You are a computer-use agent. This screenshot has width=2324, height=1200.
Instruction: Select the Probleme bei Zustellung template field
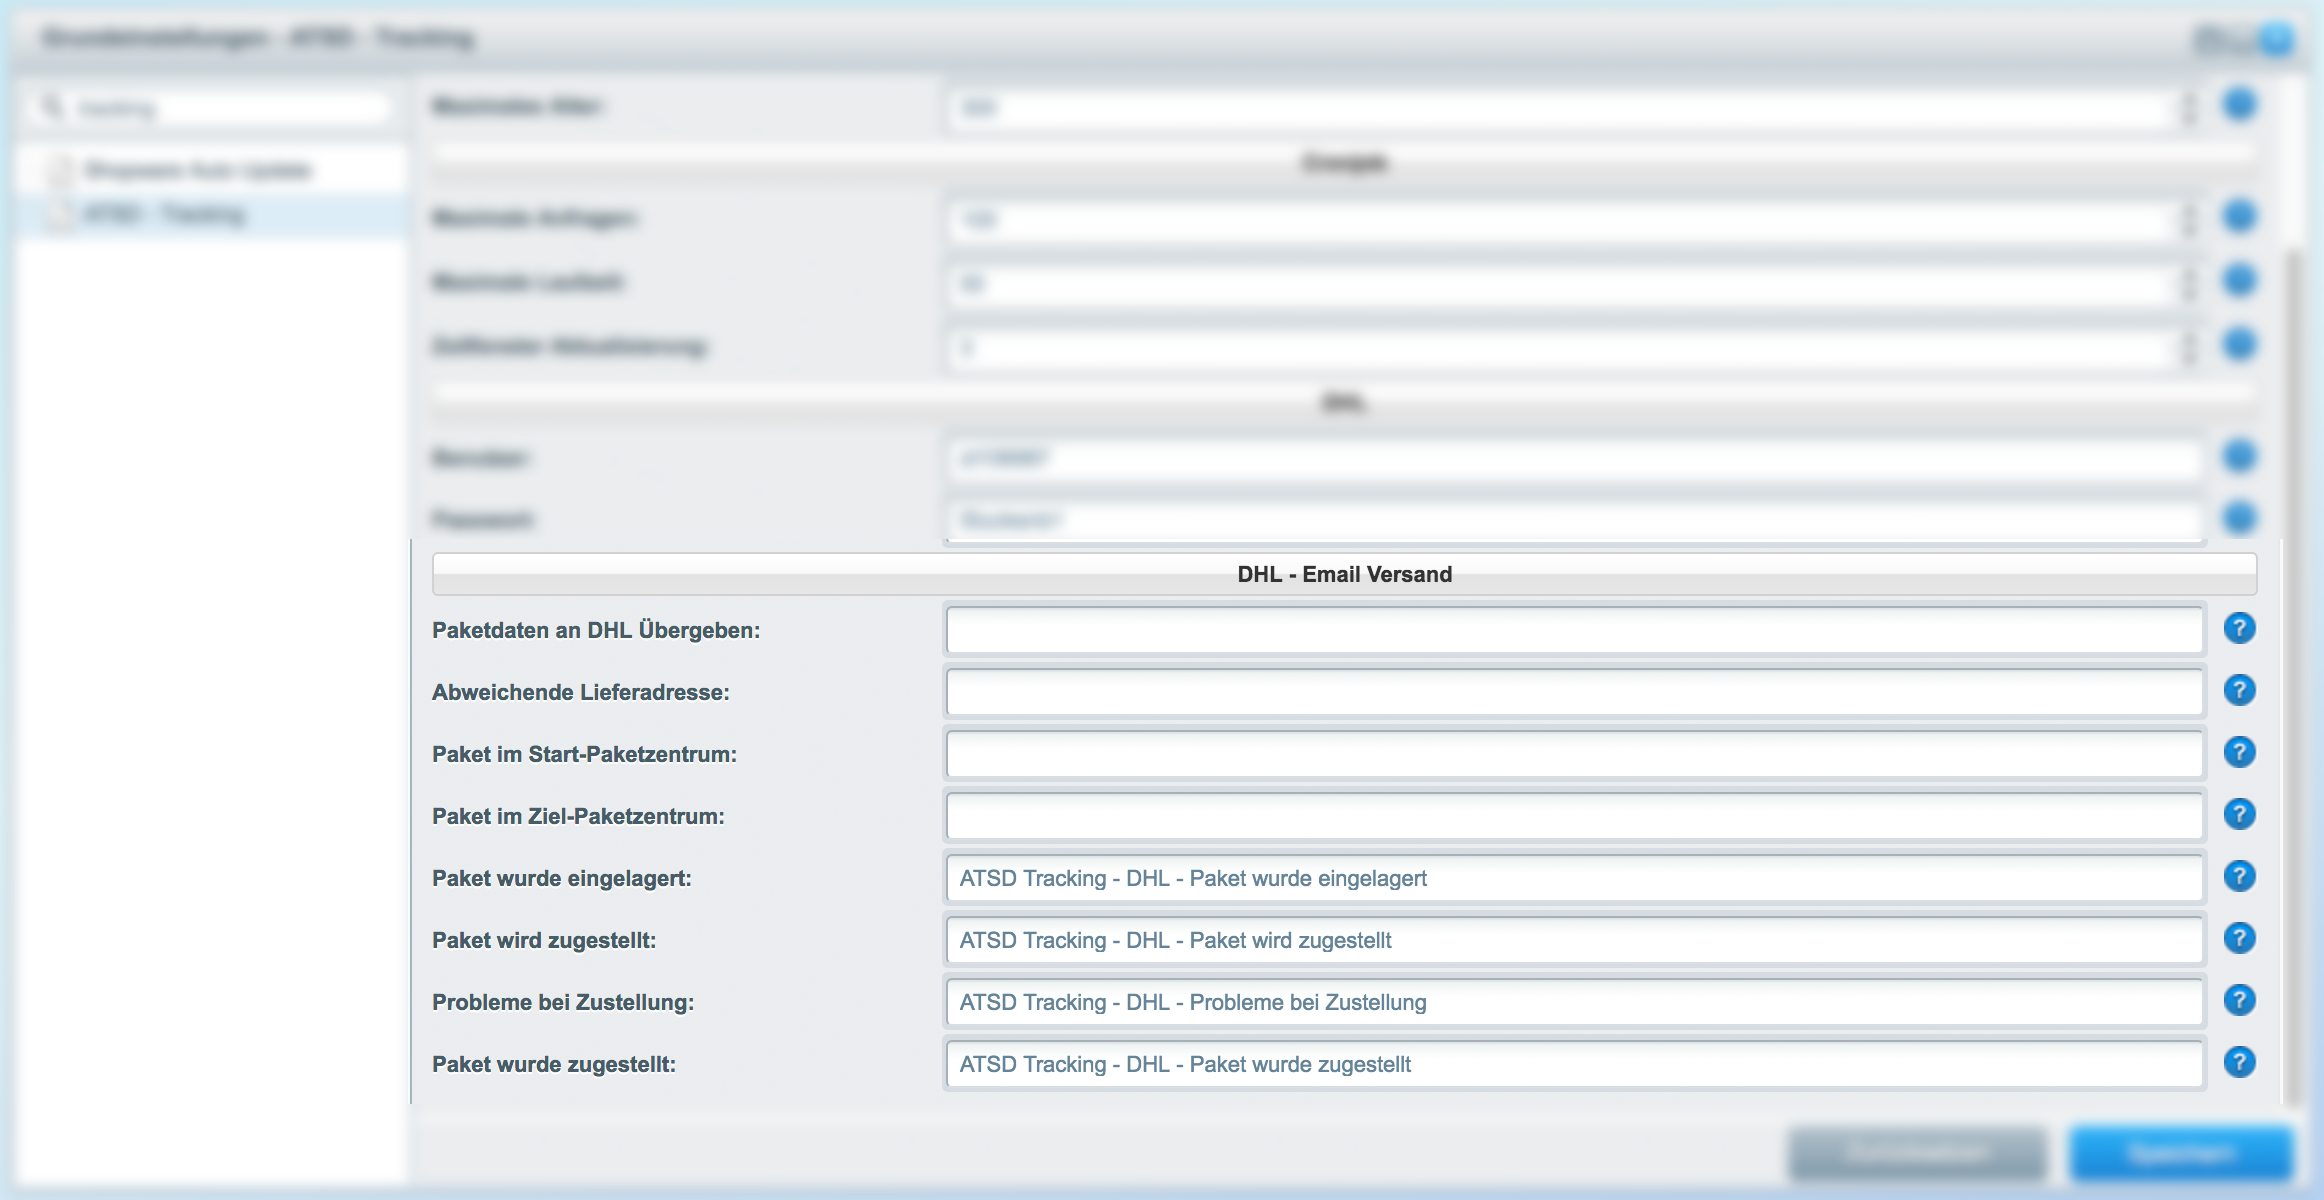click(1574, 1002)
